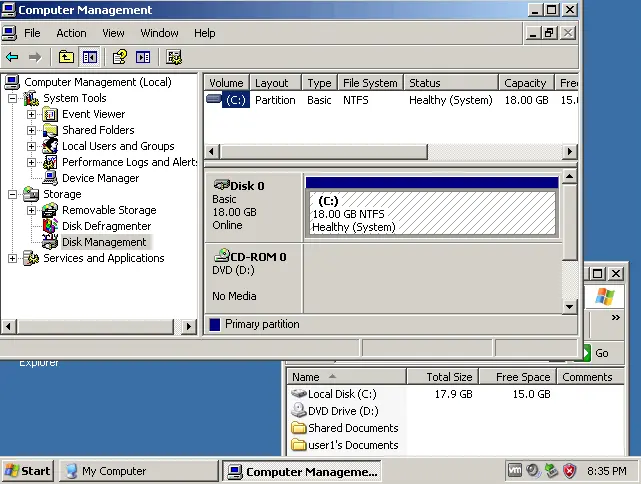The width and height of the screenshot is (641, 484).
Task: Open the Help menu
Action: pos(204,33)
